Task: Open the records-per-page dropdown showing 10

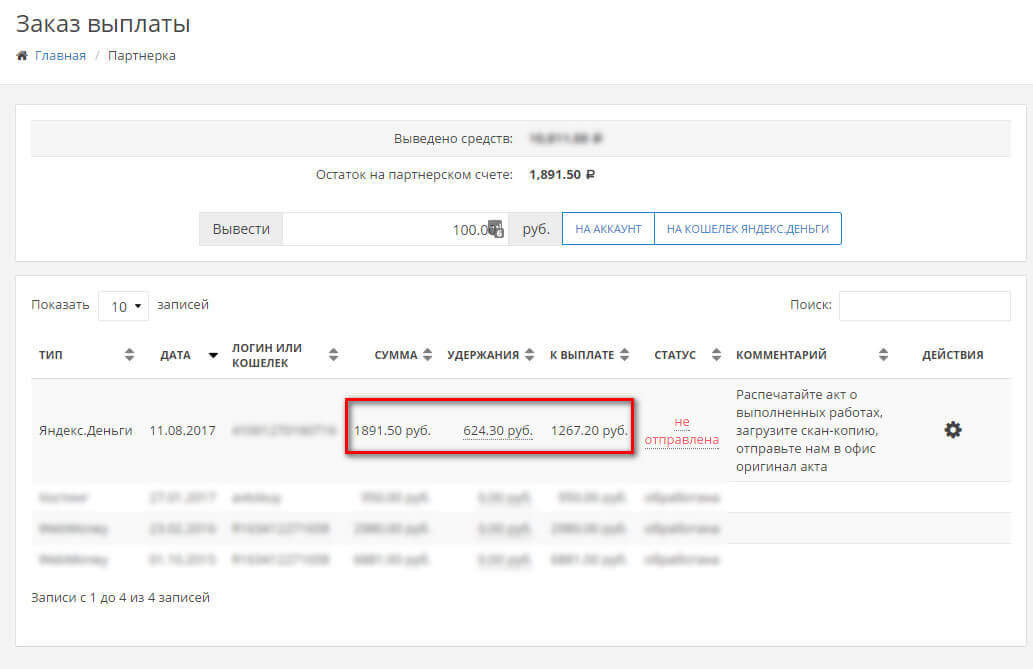Action: [x=123, y=305]
